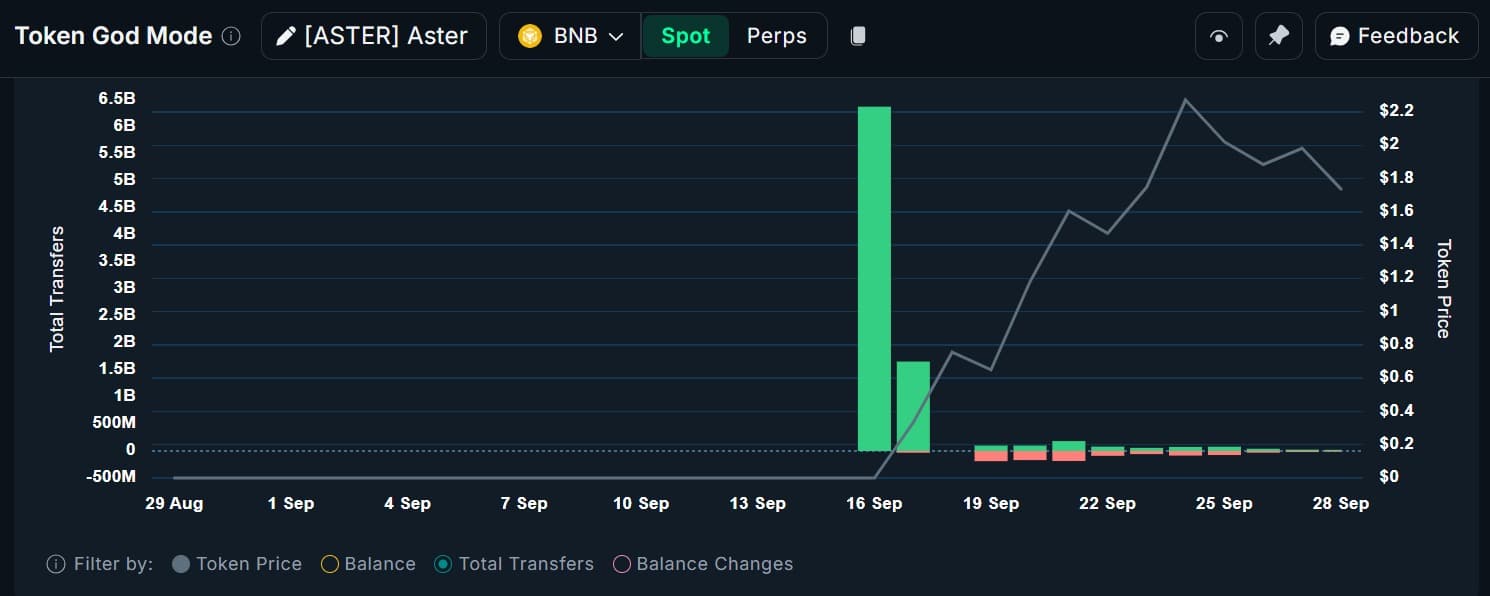Click the pencil edit icon before ASTER

click(286, 36)
